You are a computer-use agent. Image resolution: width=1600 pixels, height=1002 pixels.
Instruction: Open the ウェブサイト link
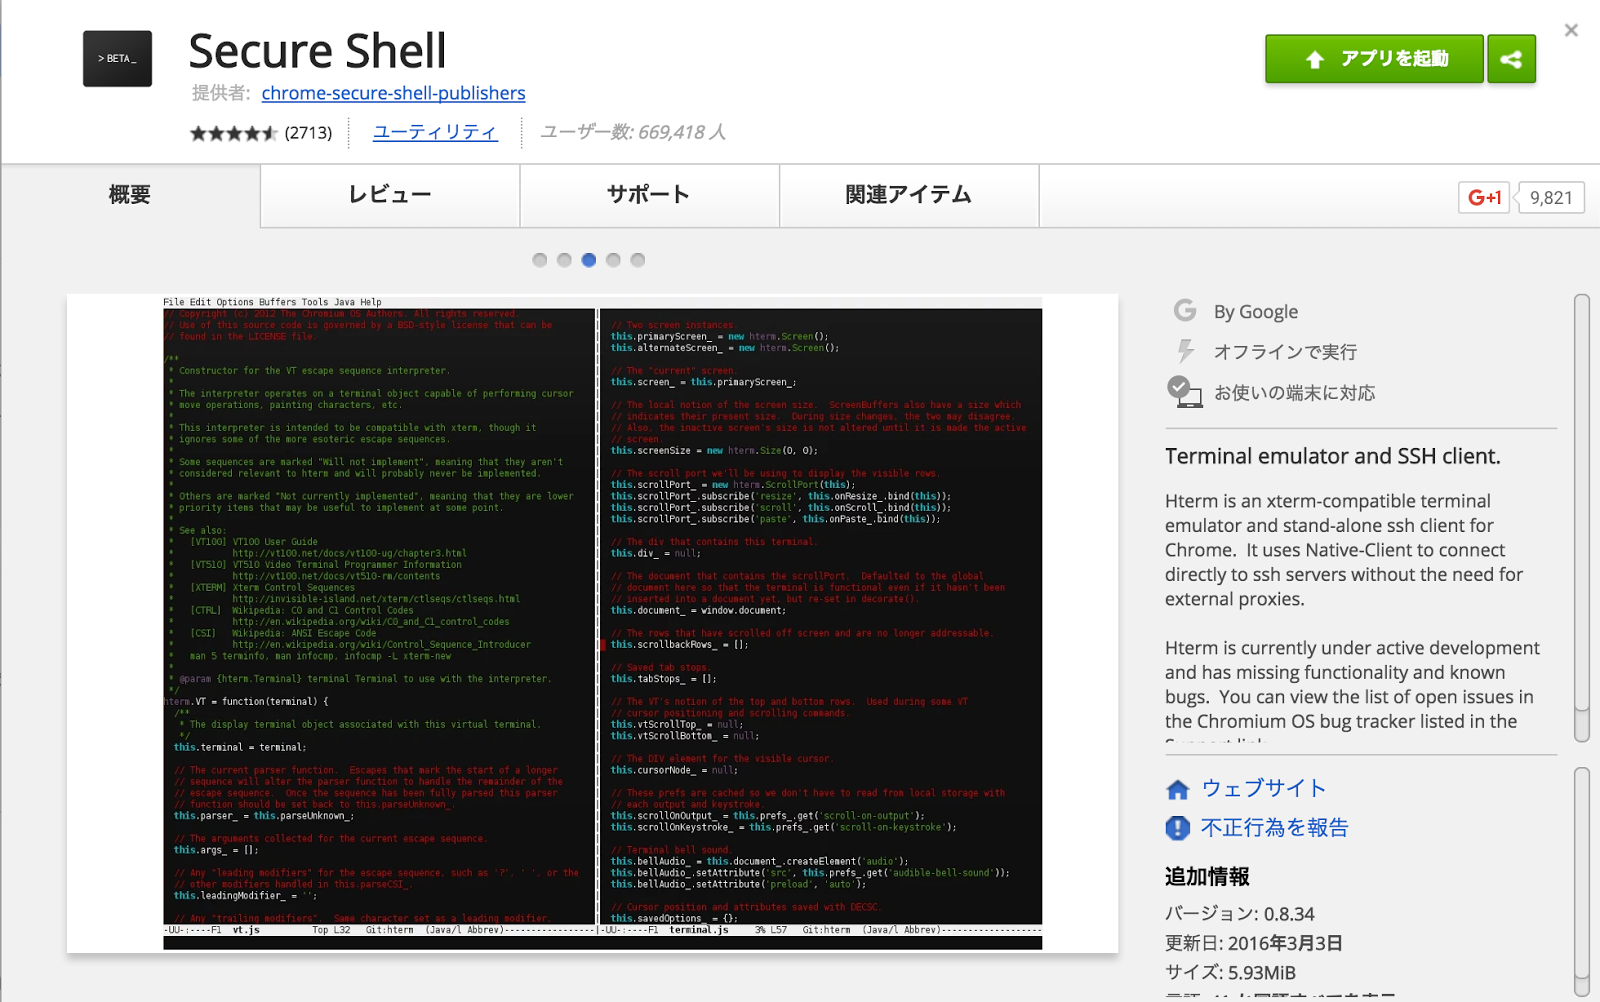(1264, 788)
